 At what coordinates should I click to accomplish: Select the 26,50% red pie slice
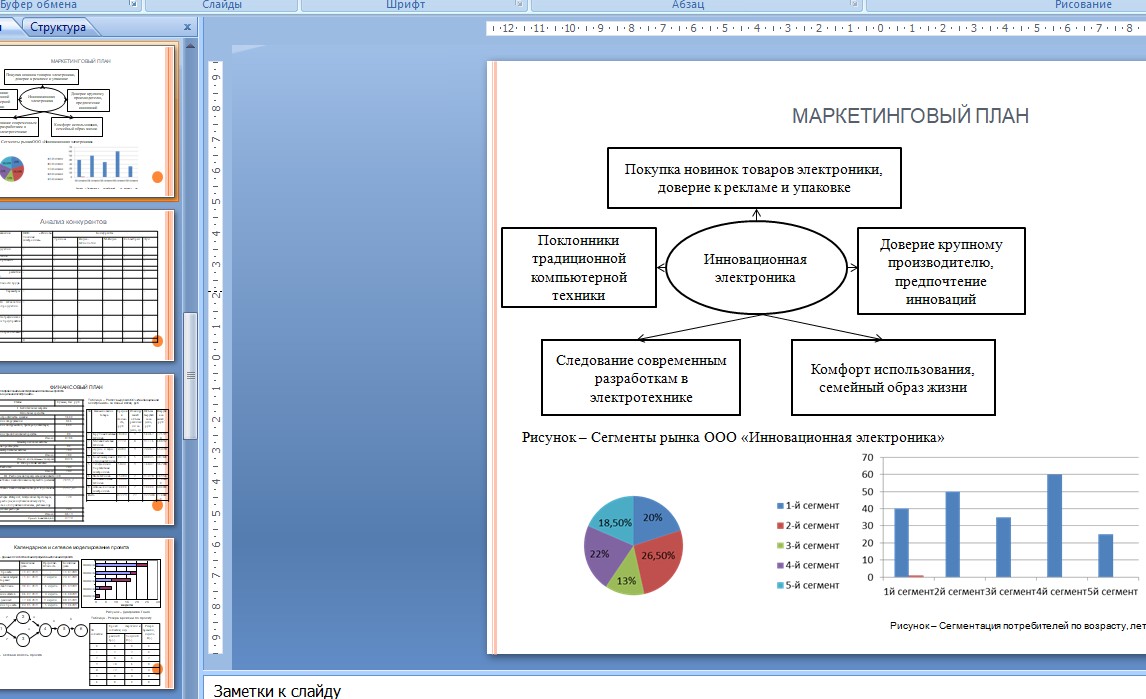click(x=656, y=559)
